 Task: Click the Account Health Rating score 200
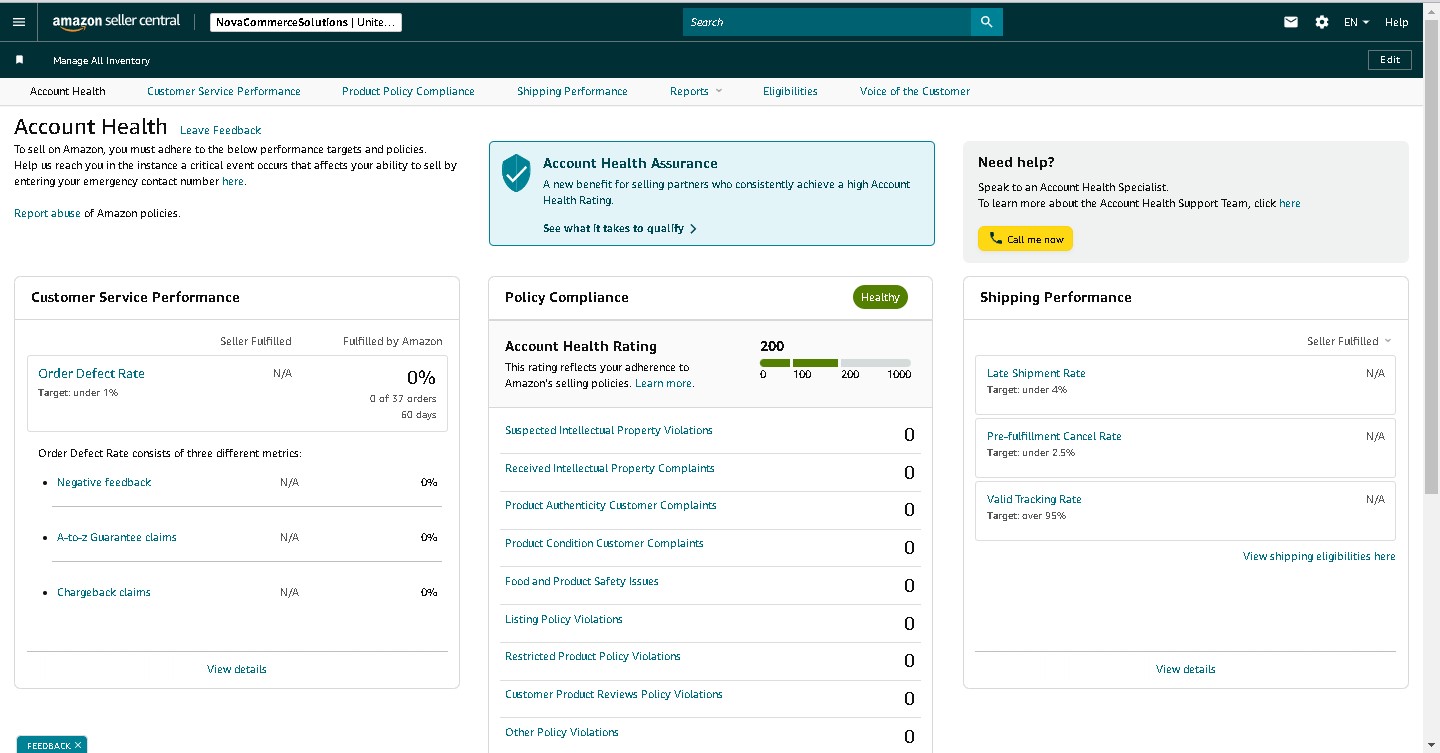pyautogui.click(x=772, y=346)
